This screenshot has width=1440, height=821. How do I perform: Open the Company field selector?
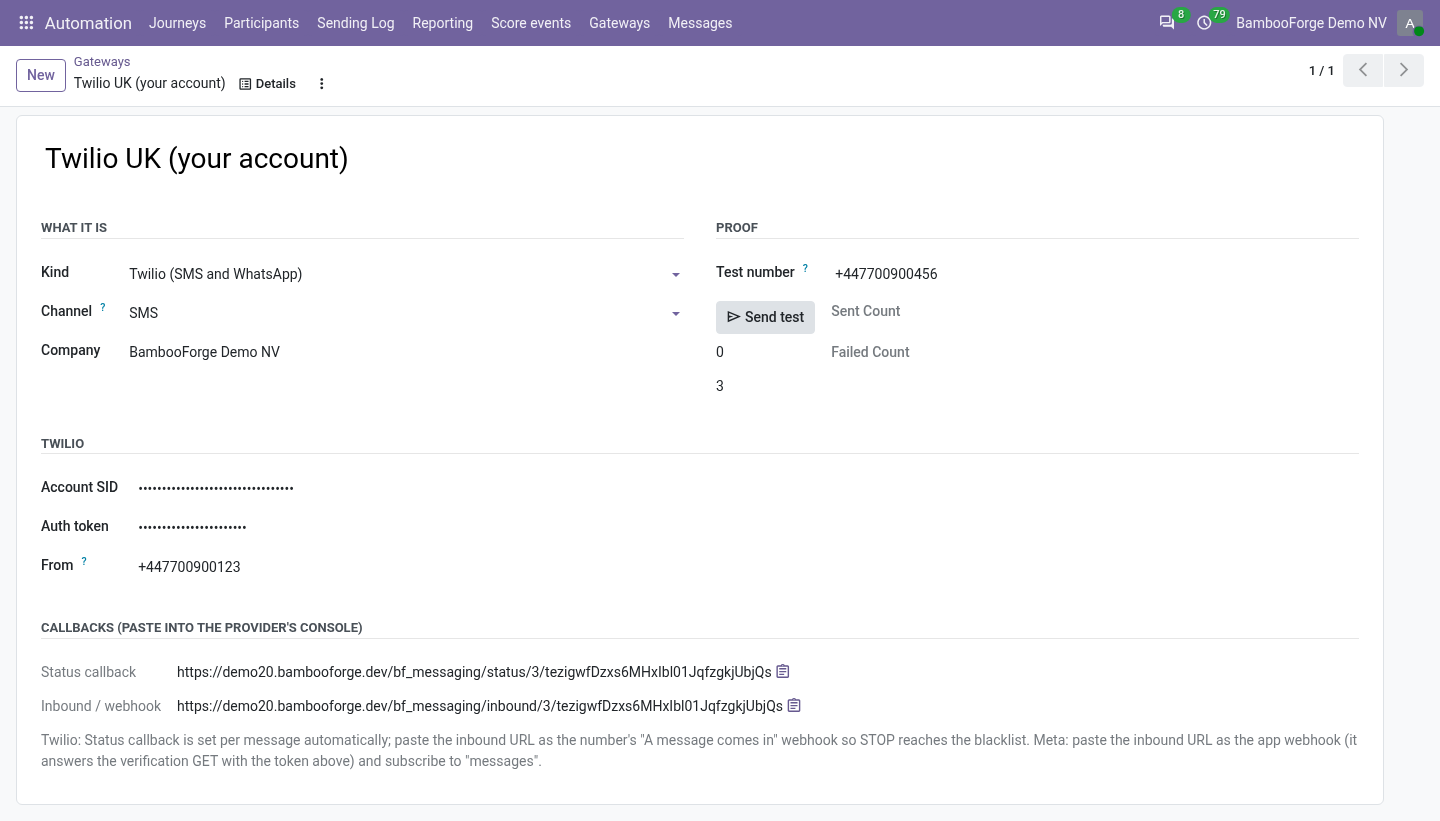pos(406,352)
